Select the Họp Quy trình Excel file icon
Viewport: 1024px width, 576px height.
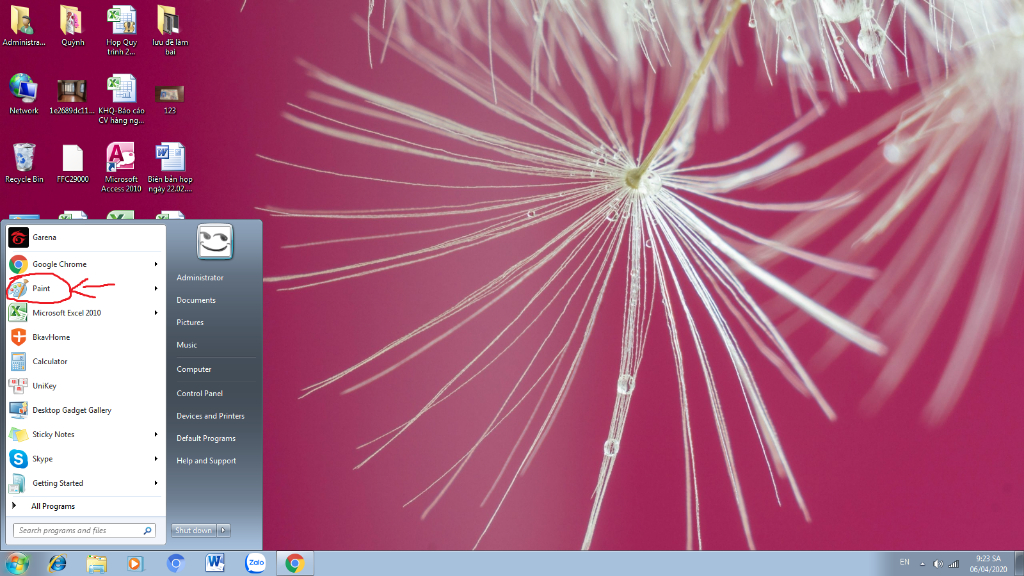pyautogui.click(x=121, y=30)
